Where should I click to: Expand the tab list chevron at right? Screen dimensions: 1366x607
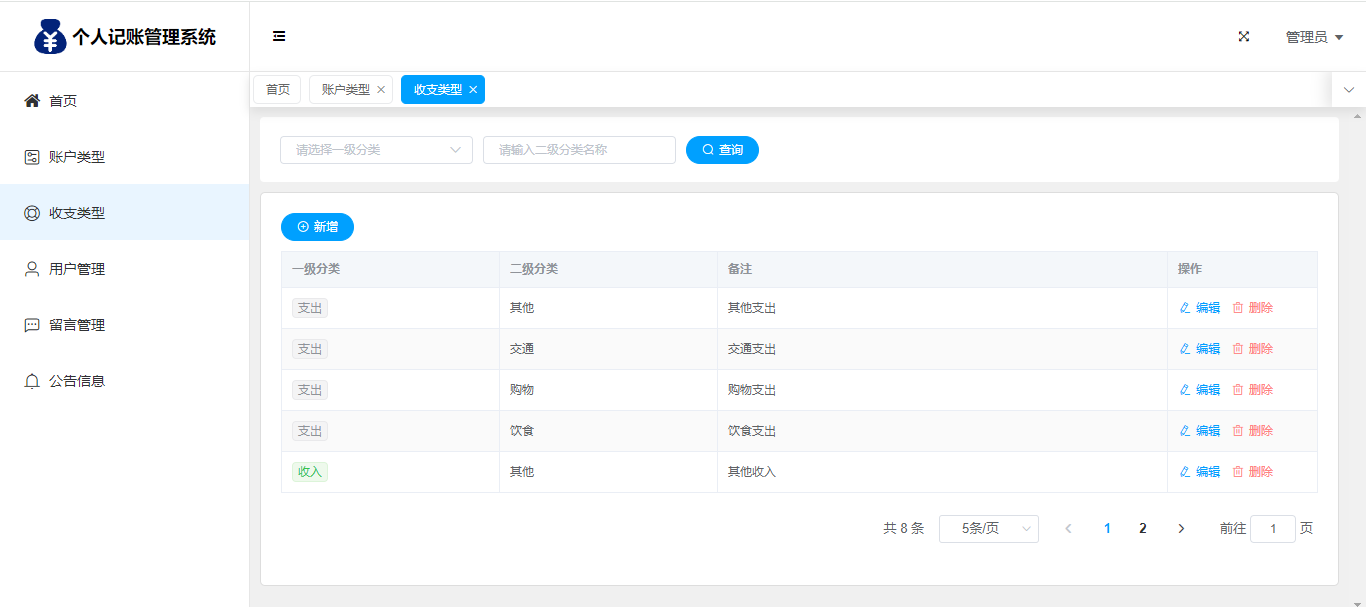tap(1348, 90)
